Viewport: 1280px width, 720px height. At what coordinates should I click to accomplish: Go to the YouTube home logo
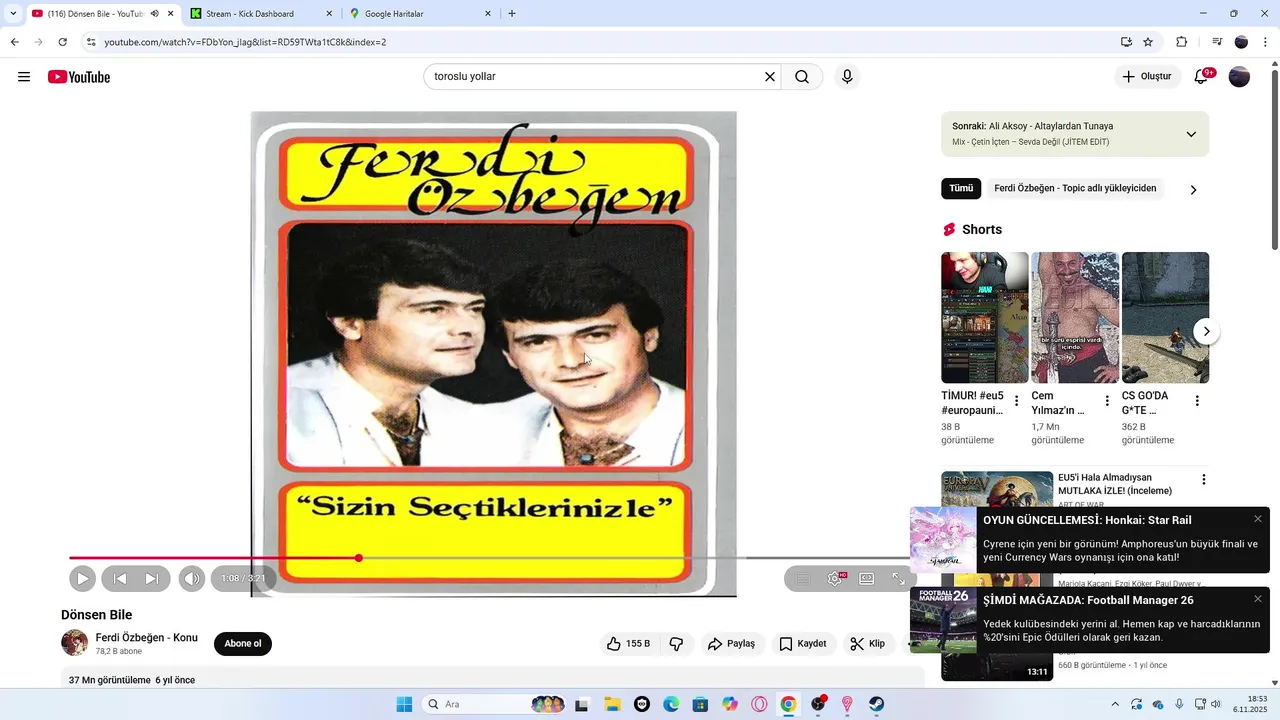79,77
